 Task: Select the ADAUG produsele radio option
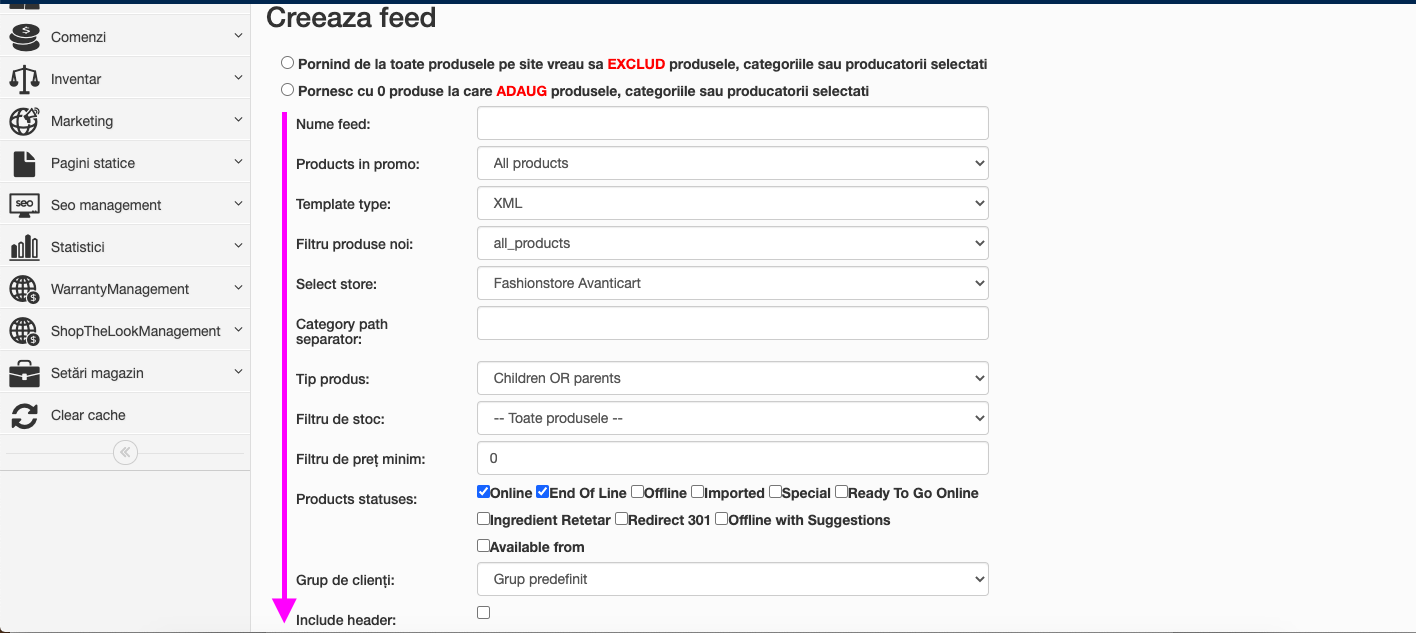tap(288, 89)
